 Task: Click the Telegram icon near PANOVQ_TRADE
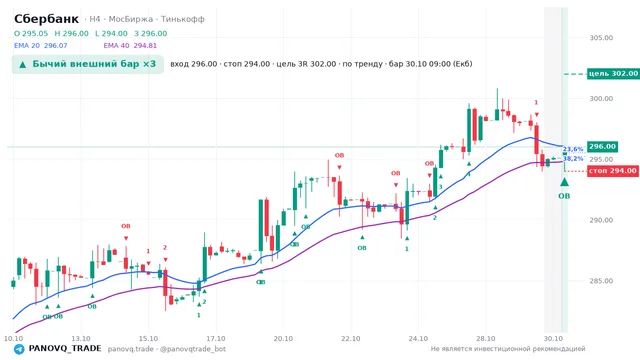19,349
